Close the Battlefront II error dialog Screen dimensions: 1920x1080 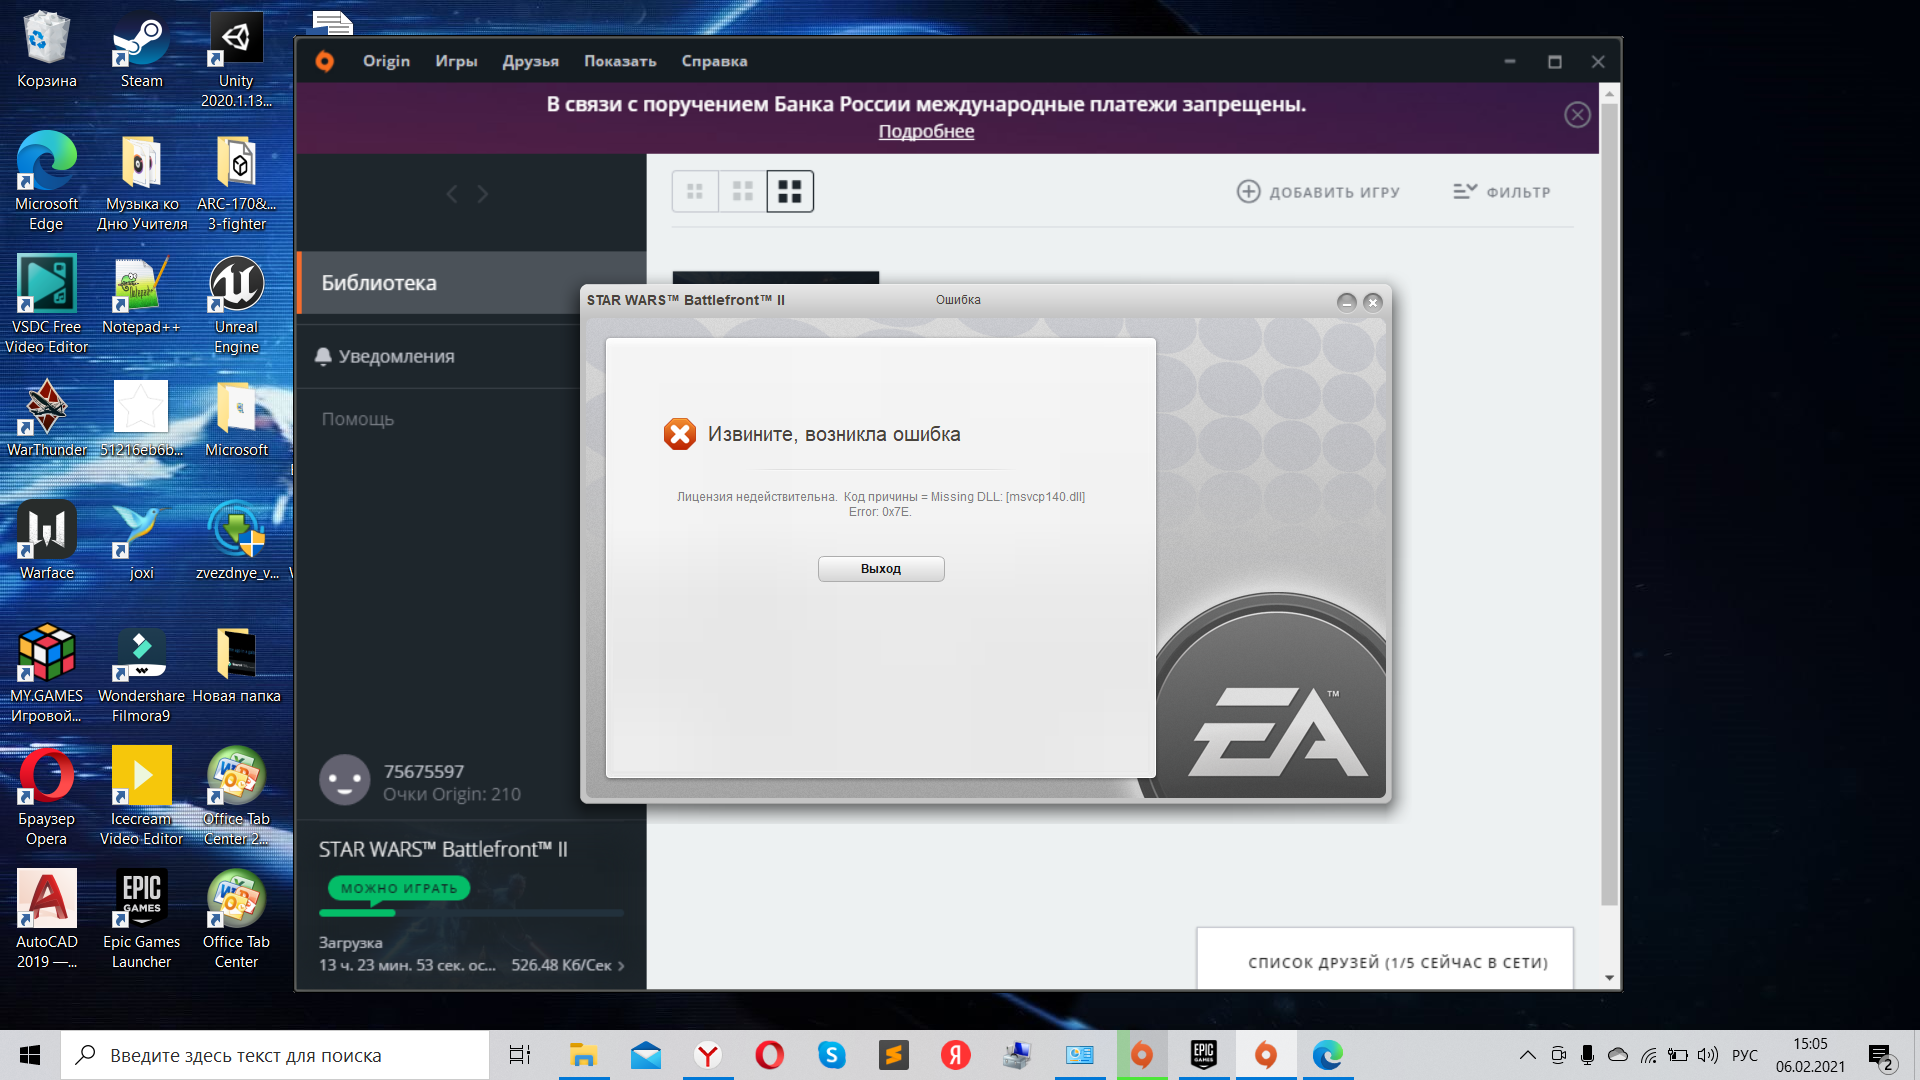tap(1373, 302)
